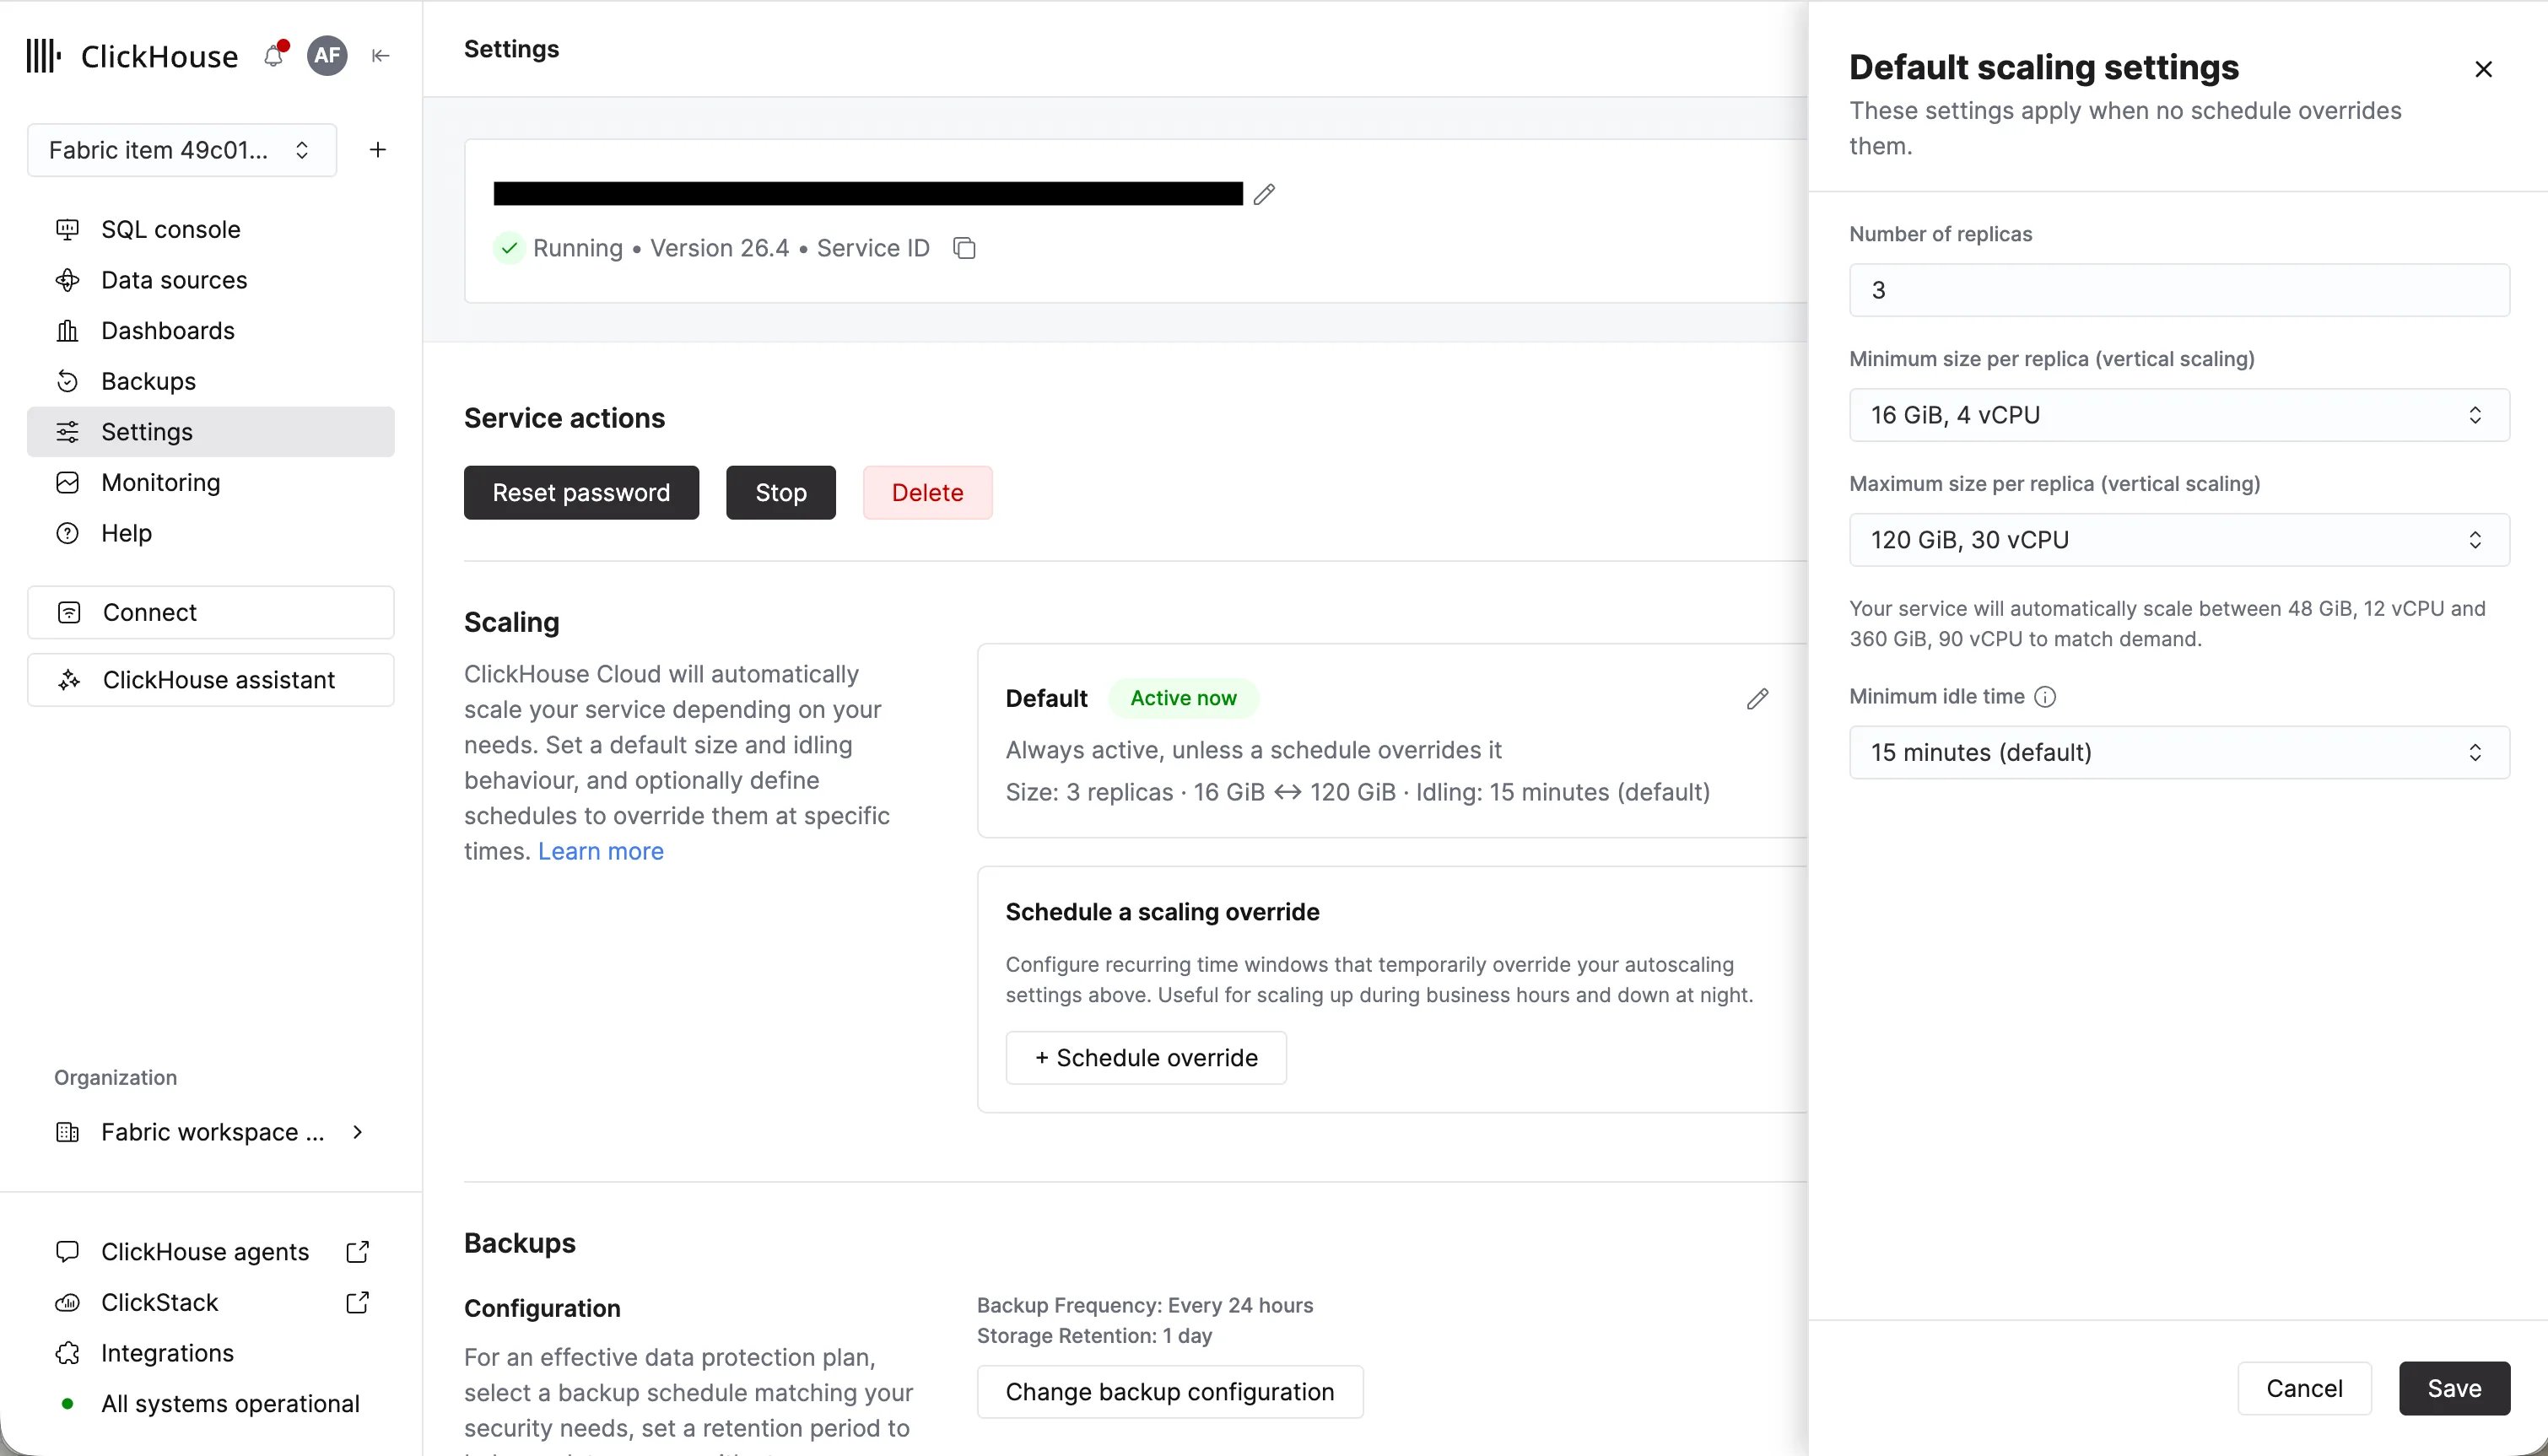Expand the Fabric workspace organization menu
The width and height of the screenshot is (2548, 1456).
[x=210, y=1132]
